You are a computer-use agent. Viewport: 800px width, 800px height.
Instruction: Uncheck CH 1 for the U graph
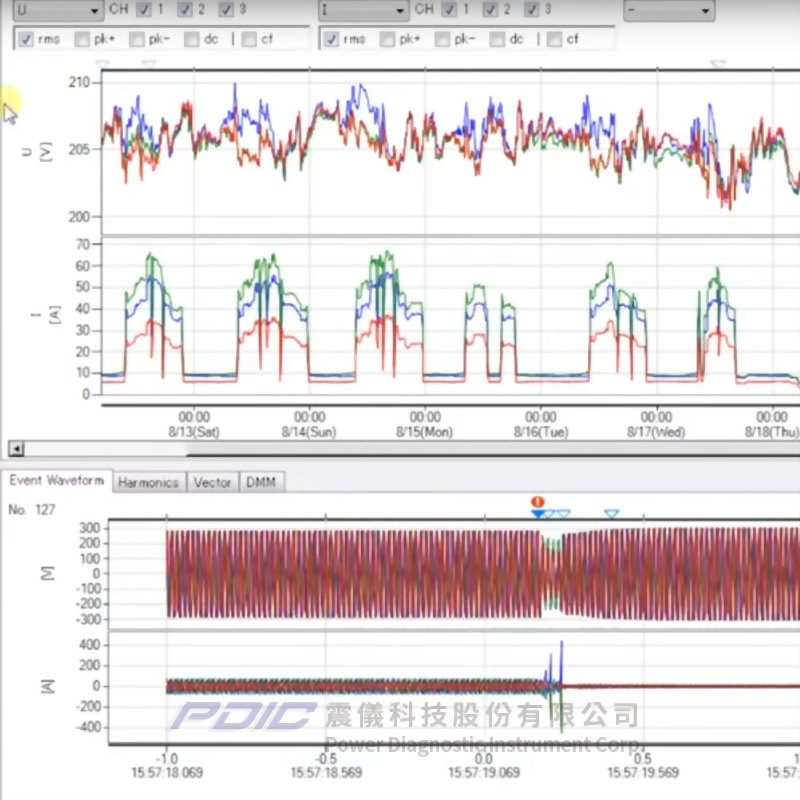tap(145, 10)
